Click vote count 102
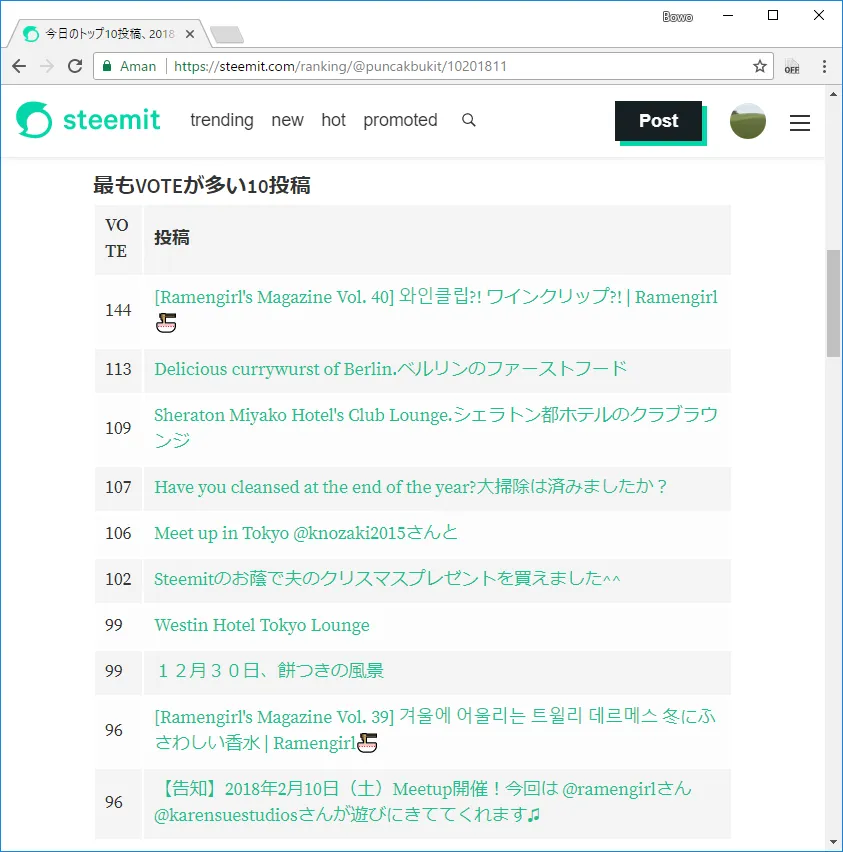Screen dimensions: 843x852 pyautogui.click(x=118, y=579)
